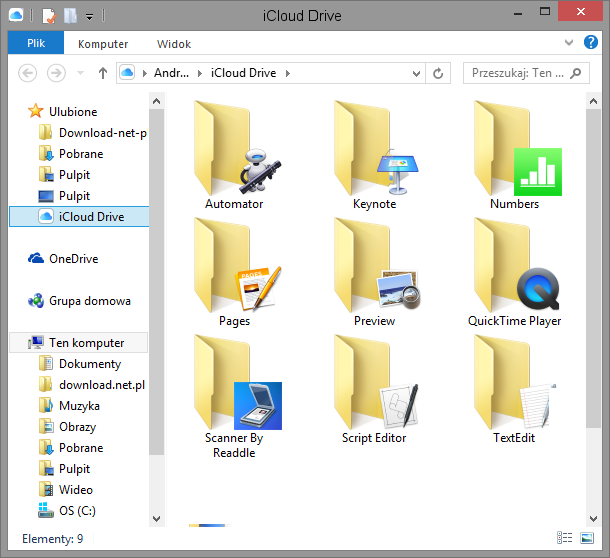The image size is (610, 558).
Task: Expand arrow before Andr... breadcrumb
Action: 145,73
